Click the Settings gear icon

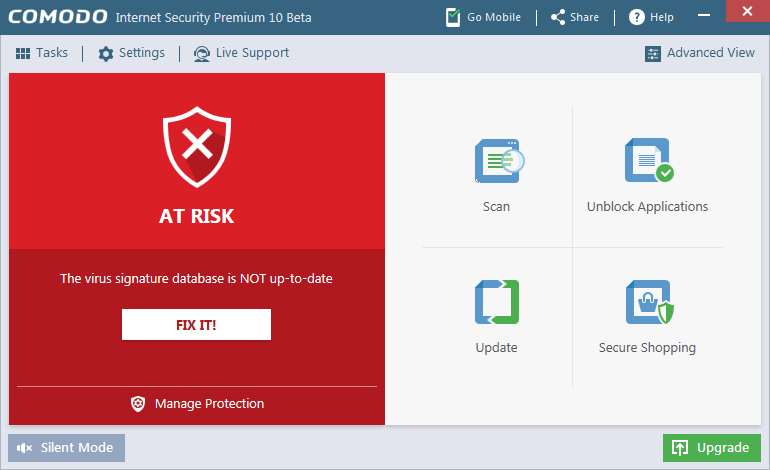point(106,54)
